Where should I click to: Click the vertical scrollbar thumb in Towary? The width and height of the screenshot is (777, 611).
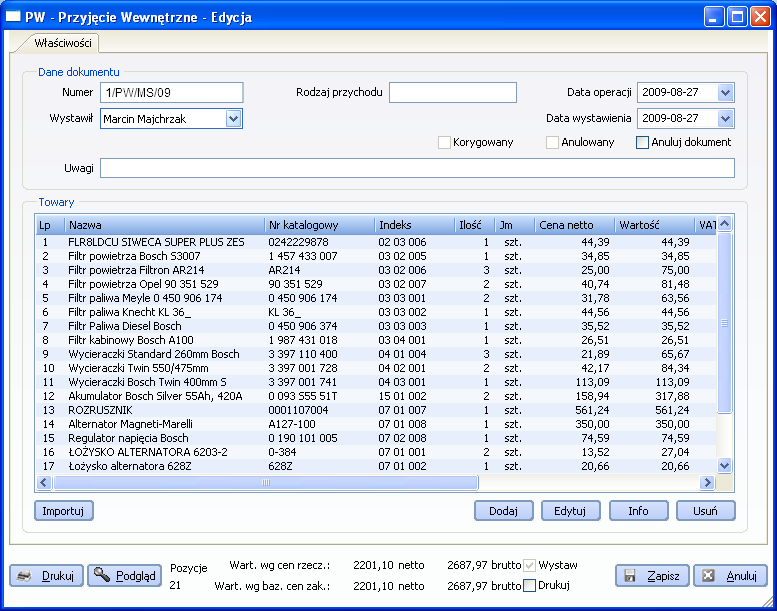click(724, 323)
